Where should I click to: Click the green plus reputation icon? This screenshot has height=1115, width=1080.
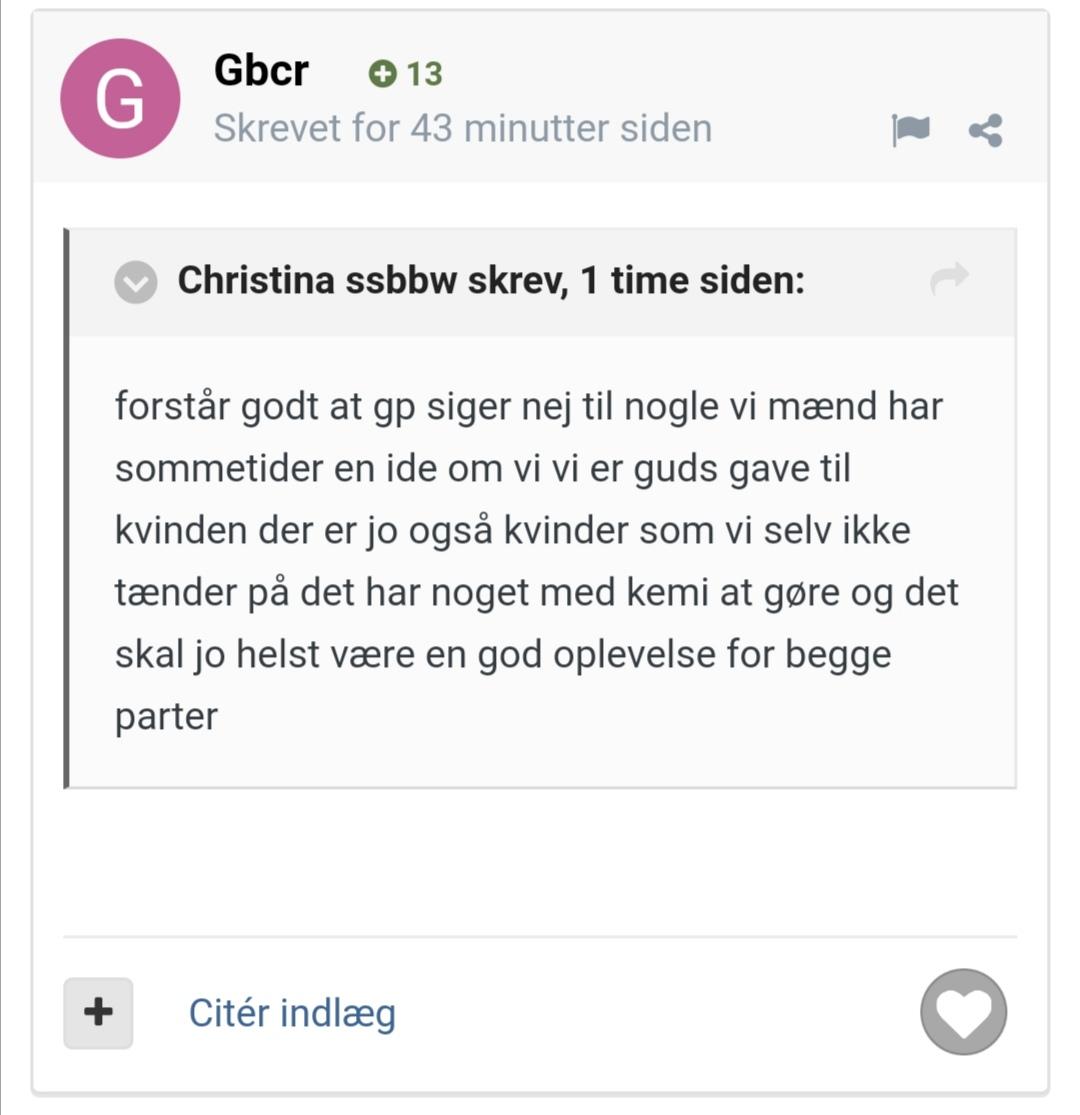pyautogui.click(x=381, y=73)
